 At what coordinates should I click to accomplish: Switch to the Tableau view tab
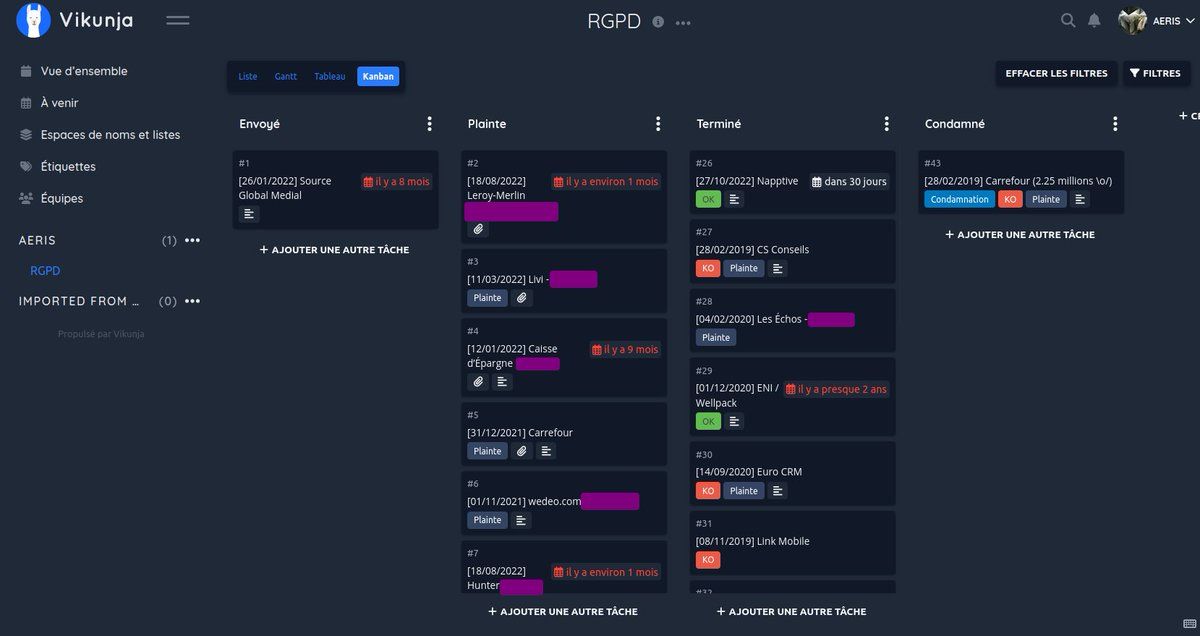(x=330, y=76)
